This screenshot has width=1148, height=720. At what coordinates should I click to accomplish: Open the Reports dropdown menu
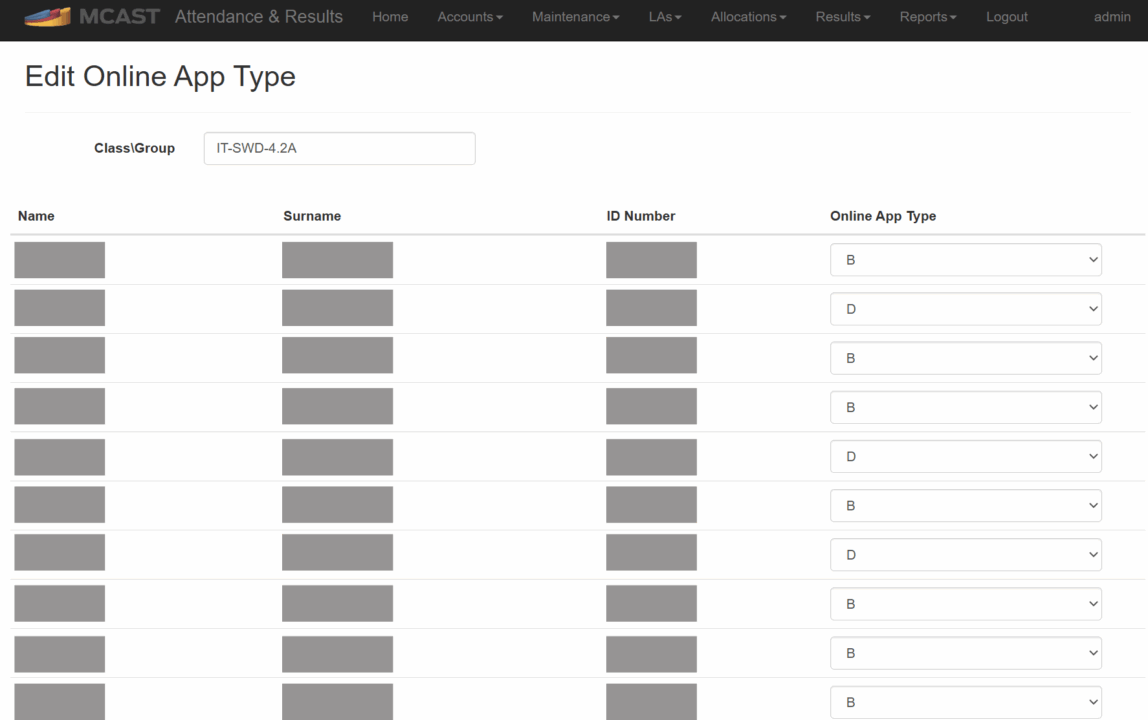tap(928, 17)
